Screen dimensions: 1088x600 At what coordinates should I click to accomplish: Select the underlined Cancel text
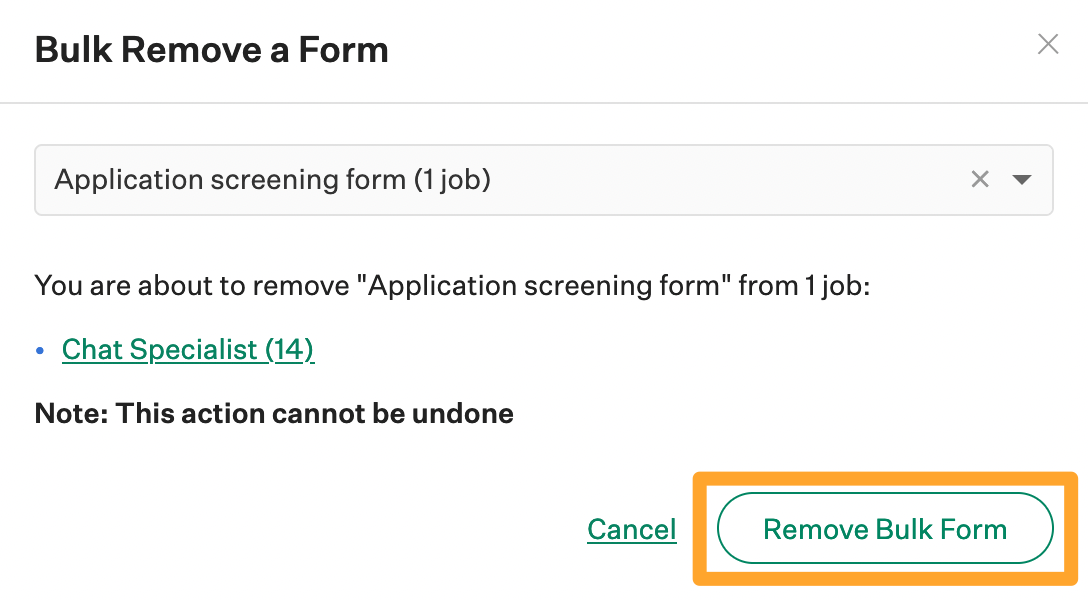pyautogui.click(x=632, y=529)
